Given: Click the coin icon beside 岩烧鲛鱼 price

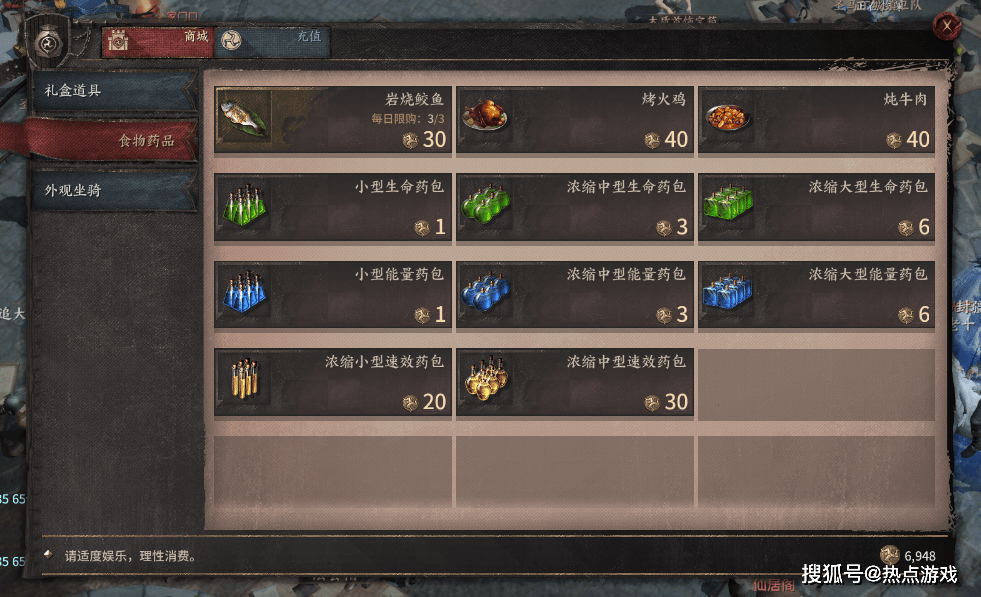Looking at the screenshot, I should (410, 140).
